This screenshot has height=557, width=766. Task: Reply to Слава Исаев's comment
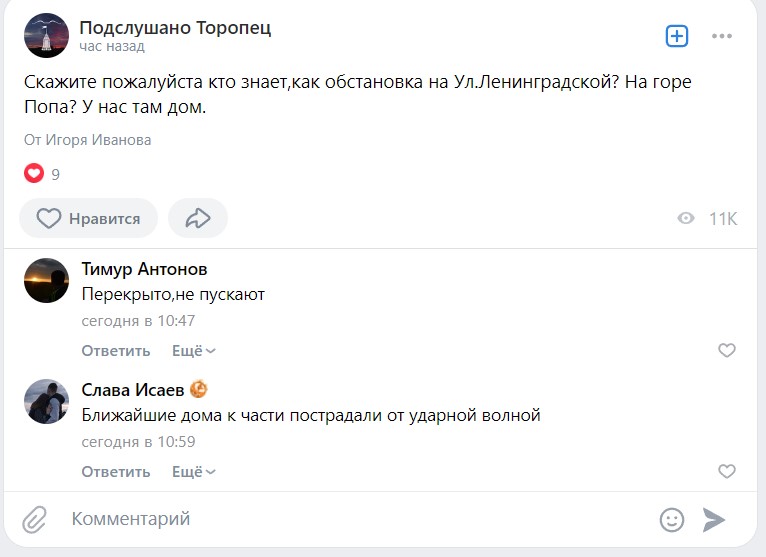(115, 471)
